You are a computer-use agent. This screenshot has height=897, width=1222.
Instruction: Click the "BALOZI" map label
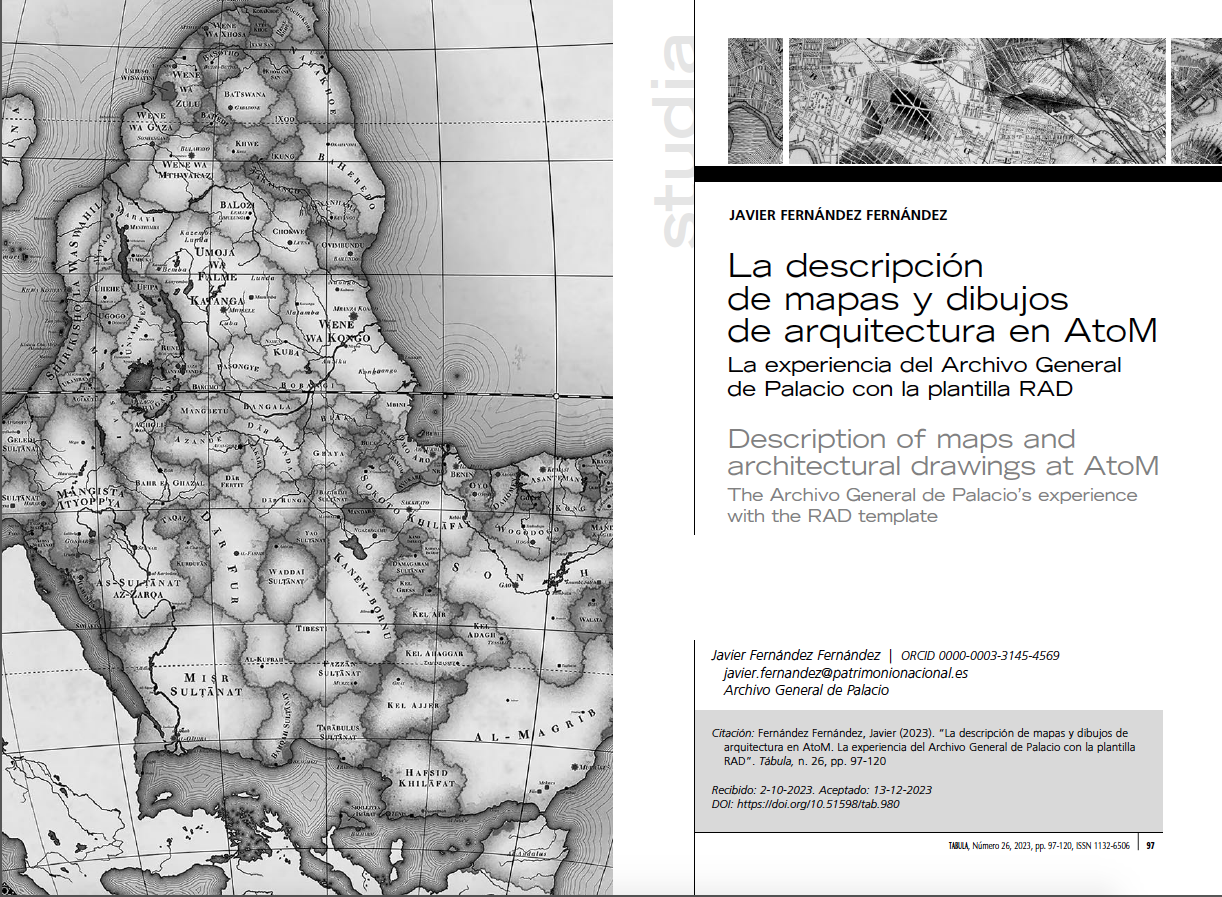pos(239,204)
